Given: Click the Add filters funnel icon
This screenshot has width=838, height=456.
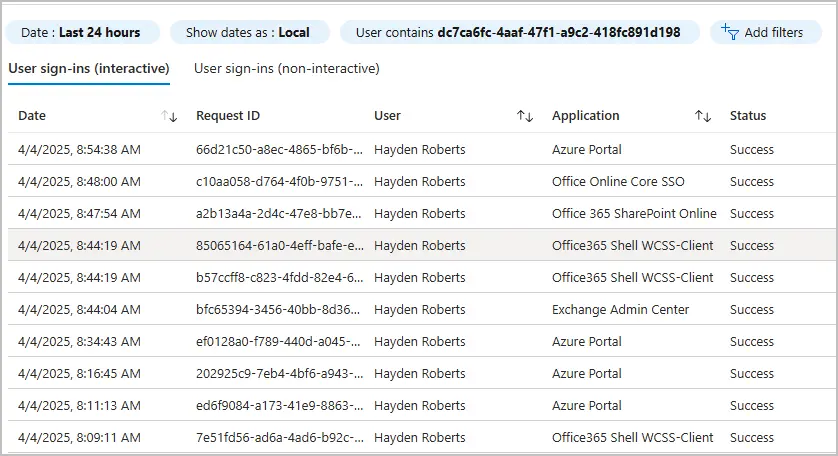Looking at the screenshot, I should (x=730, y=32).
